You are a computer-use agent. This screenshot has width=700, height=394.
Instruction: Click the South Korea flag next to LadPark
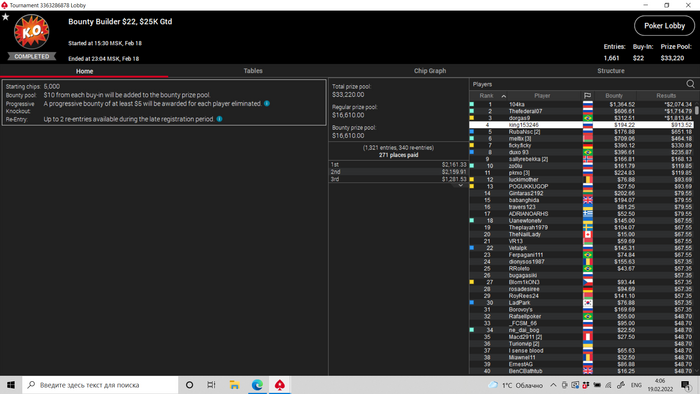click(588, 303)
